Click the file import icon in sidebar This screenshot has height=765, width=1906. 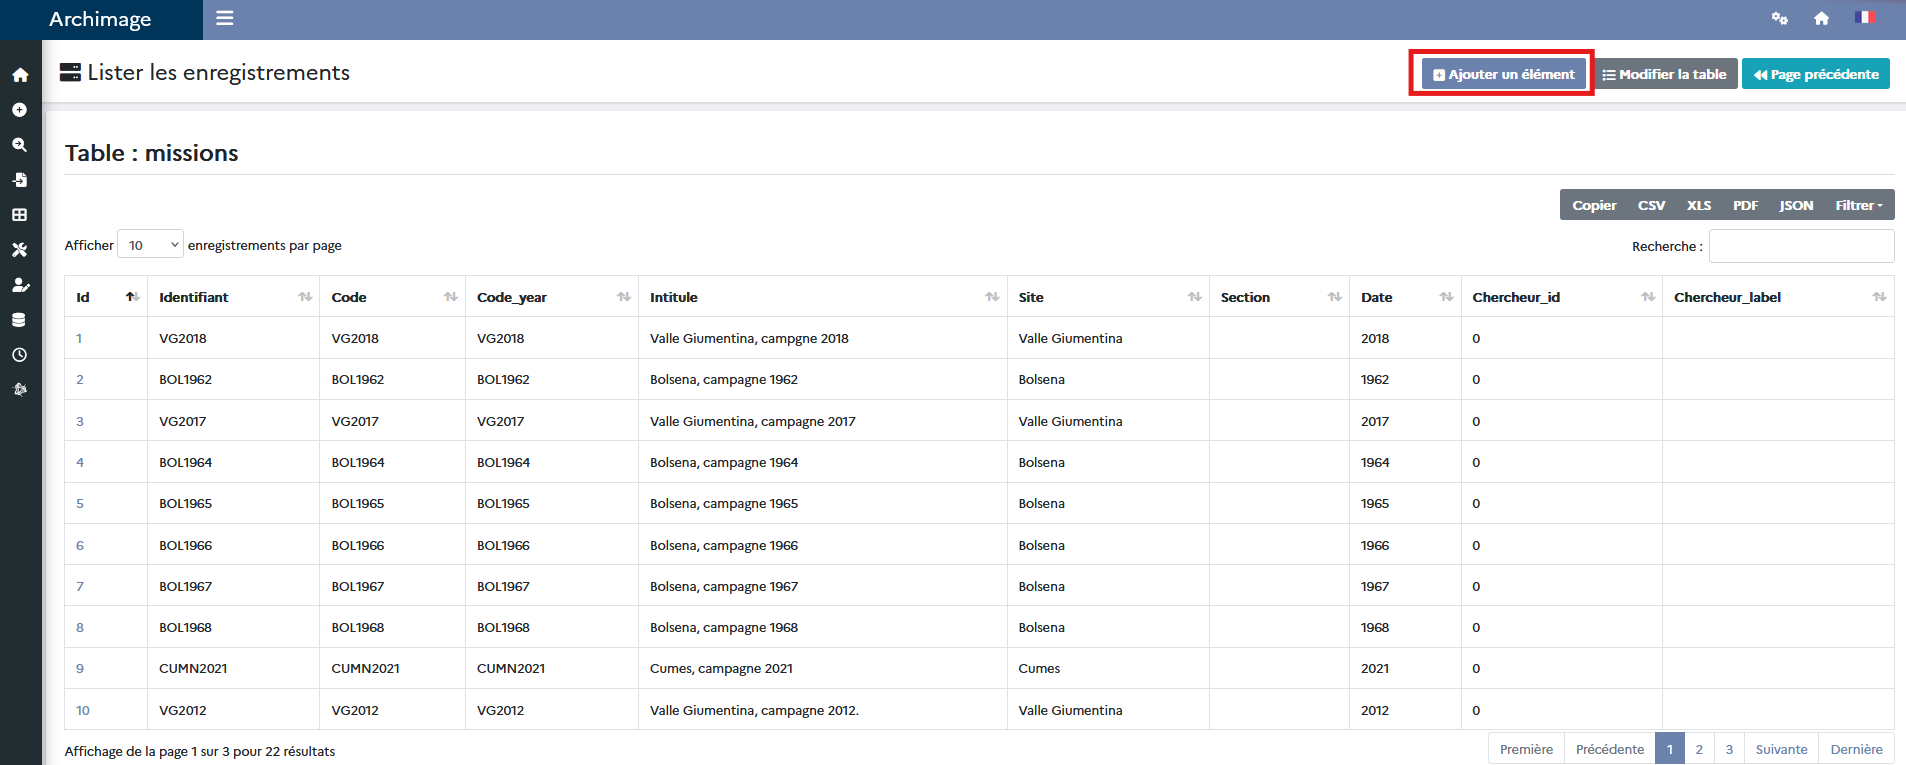click(x=20, y=180)
